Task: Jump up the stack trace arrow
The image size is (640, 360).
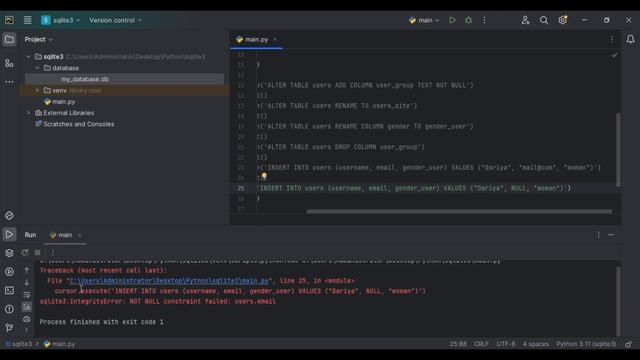Action: point(27,270)
